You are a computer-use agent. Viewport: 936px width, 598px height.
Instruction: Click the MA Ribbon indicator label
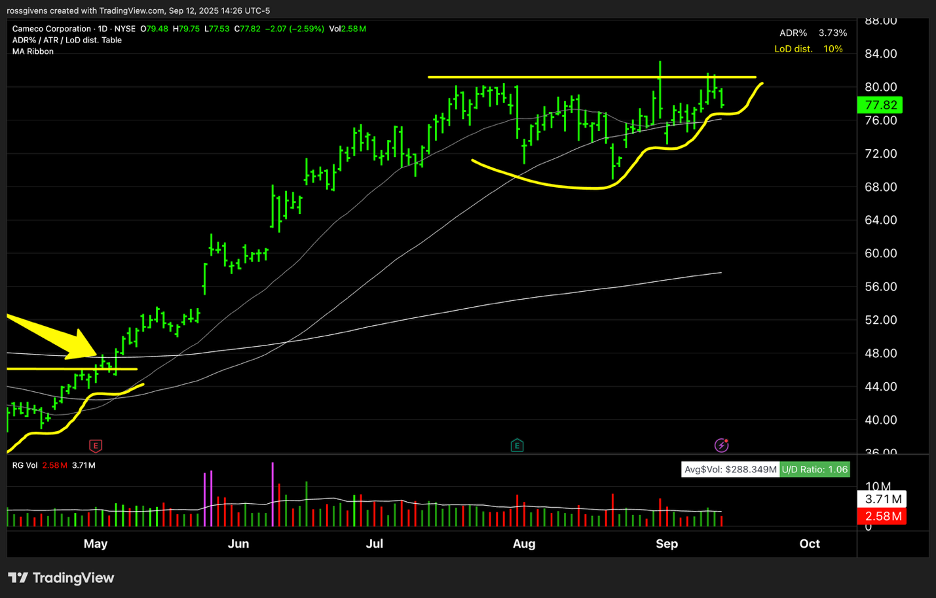[33, 52]
